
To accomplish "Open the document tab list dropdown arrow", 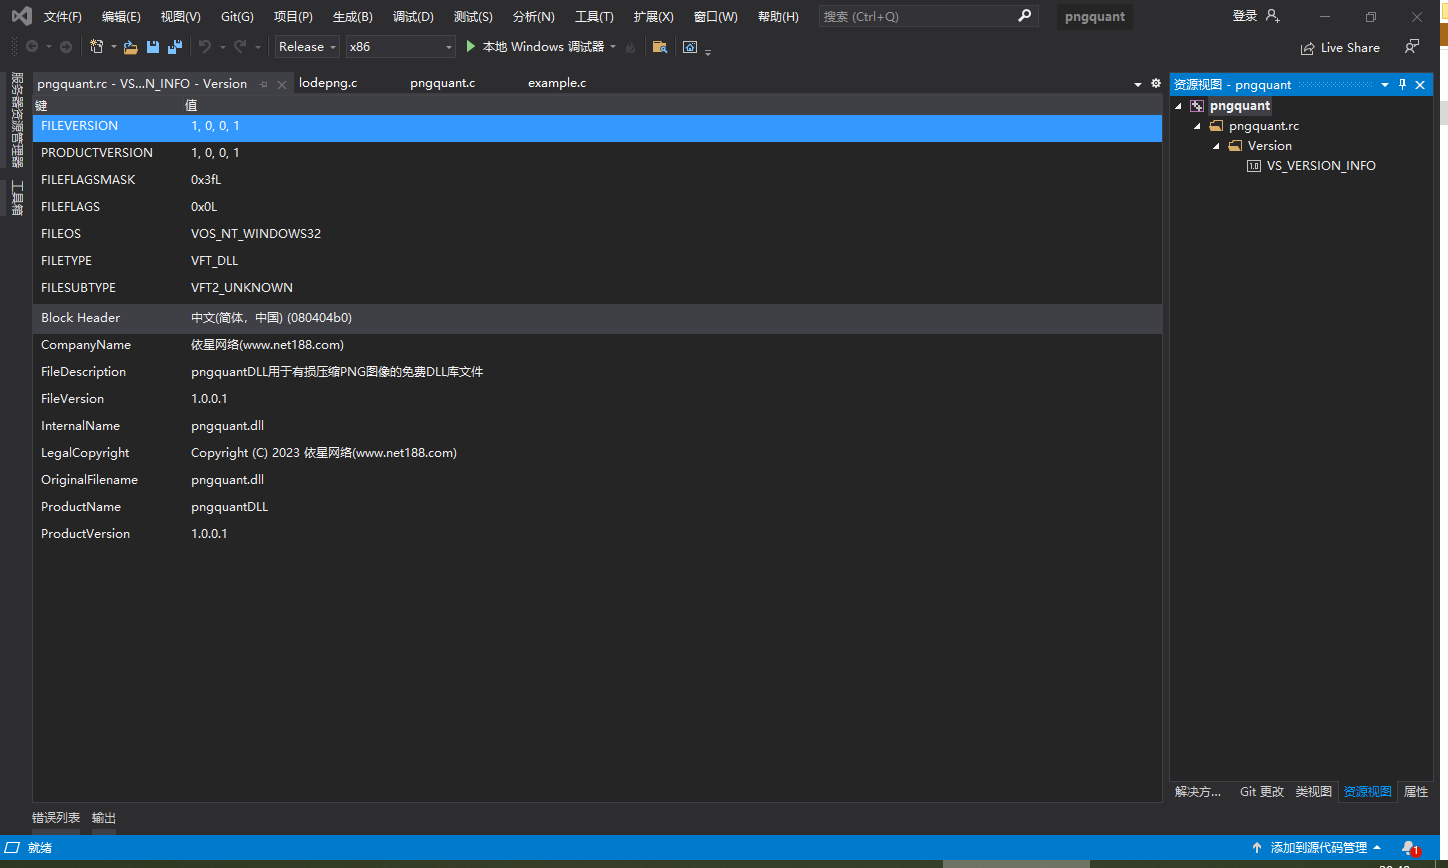I will click(1138, 84).
